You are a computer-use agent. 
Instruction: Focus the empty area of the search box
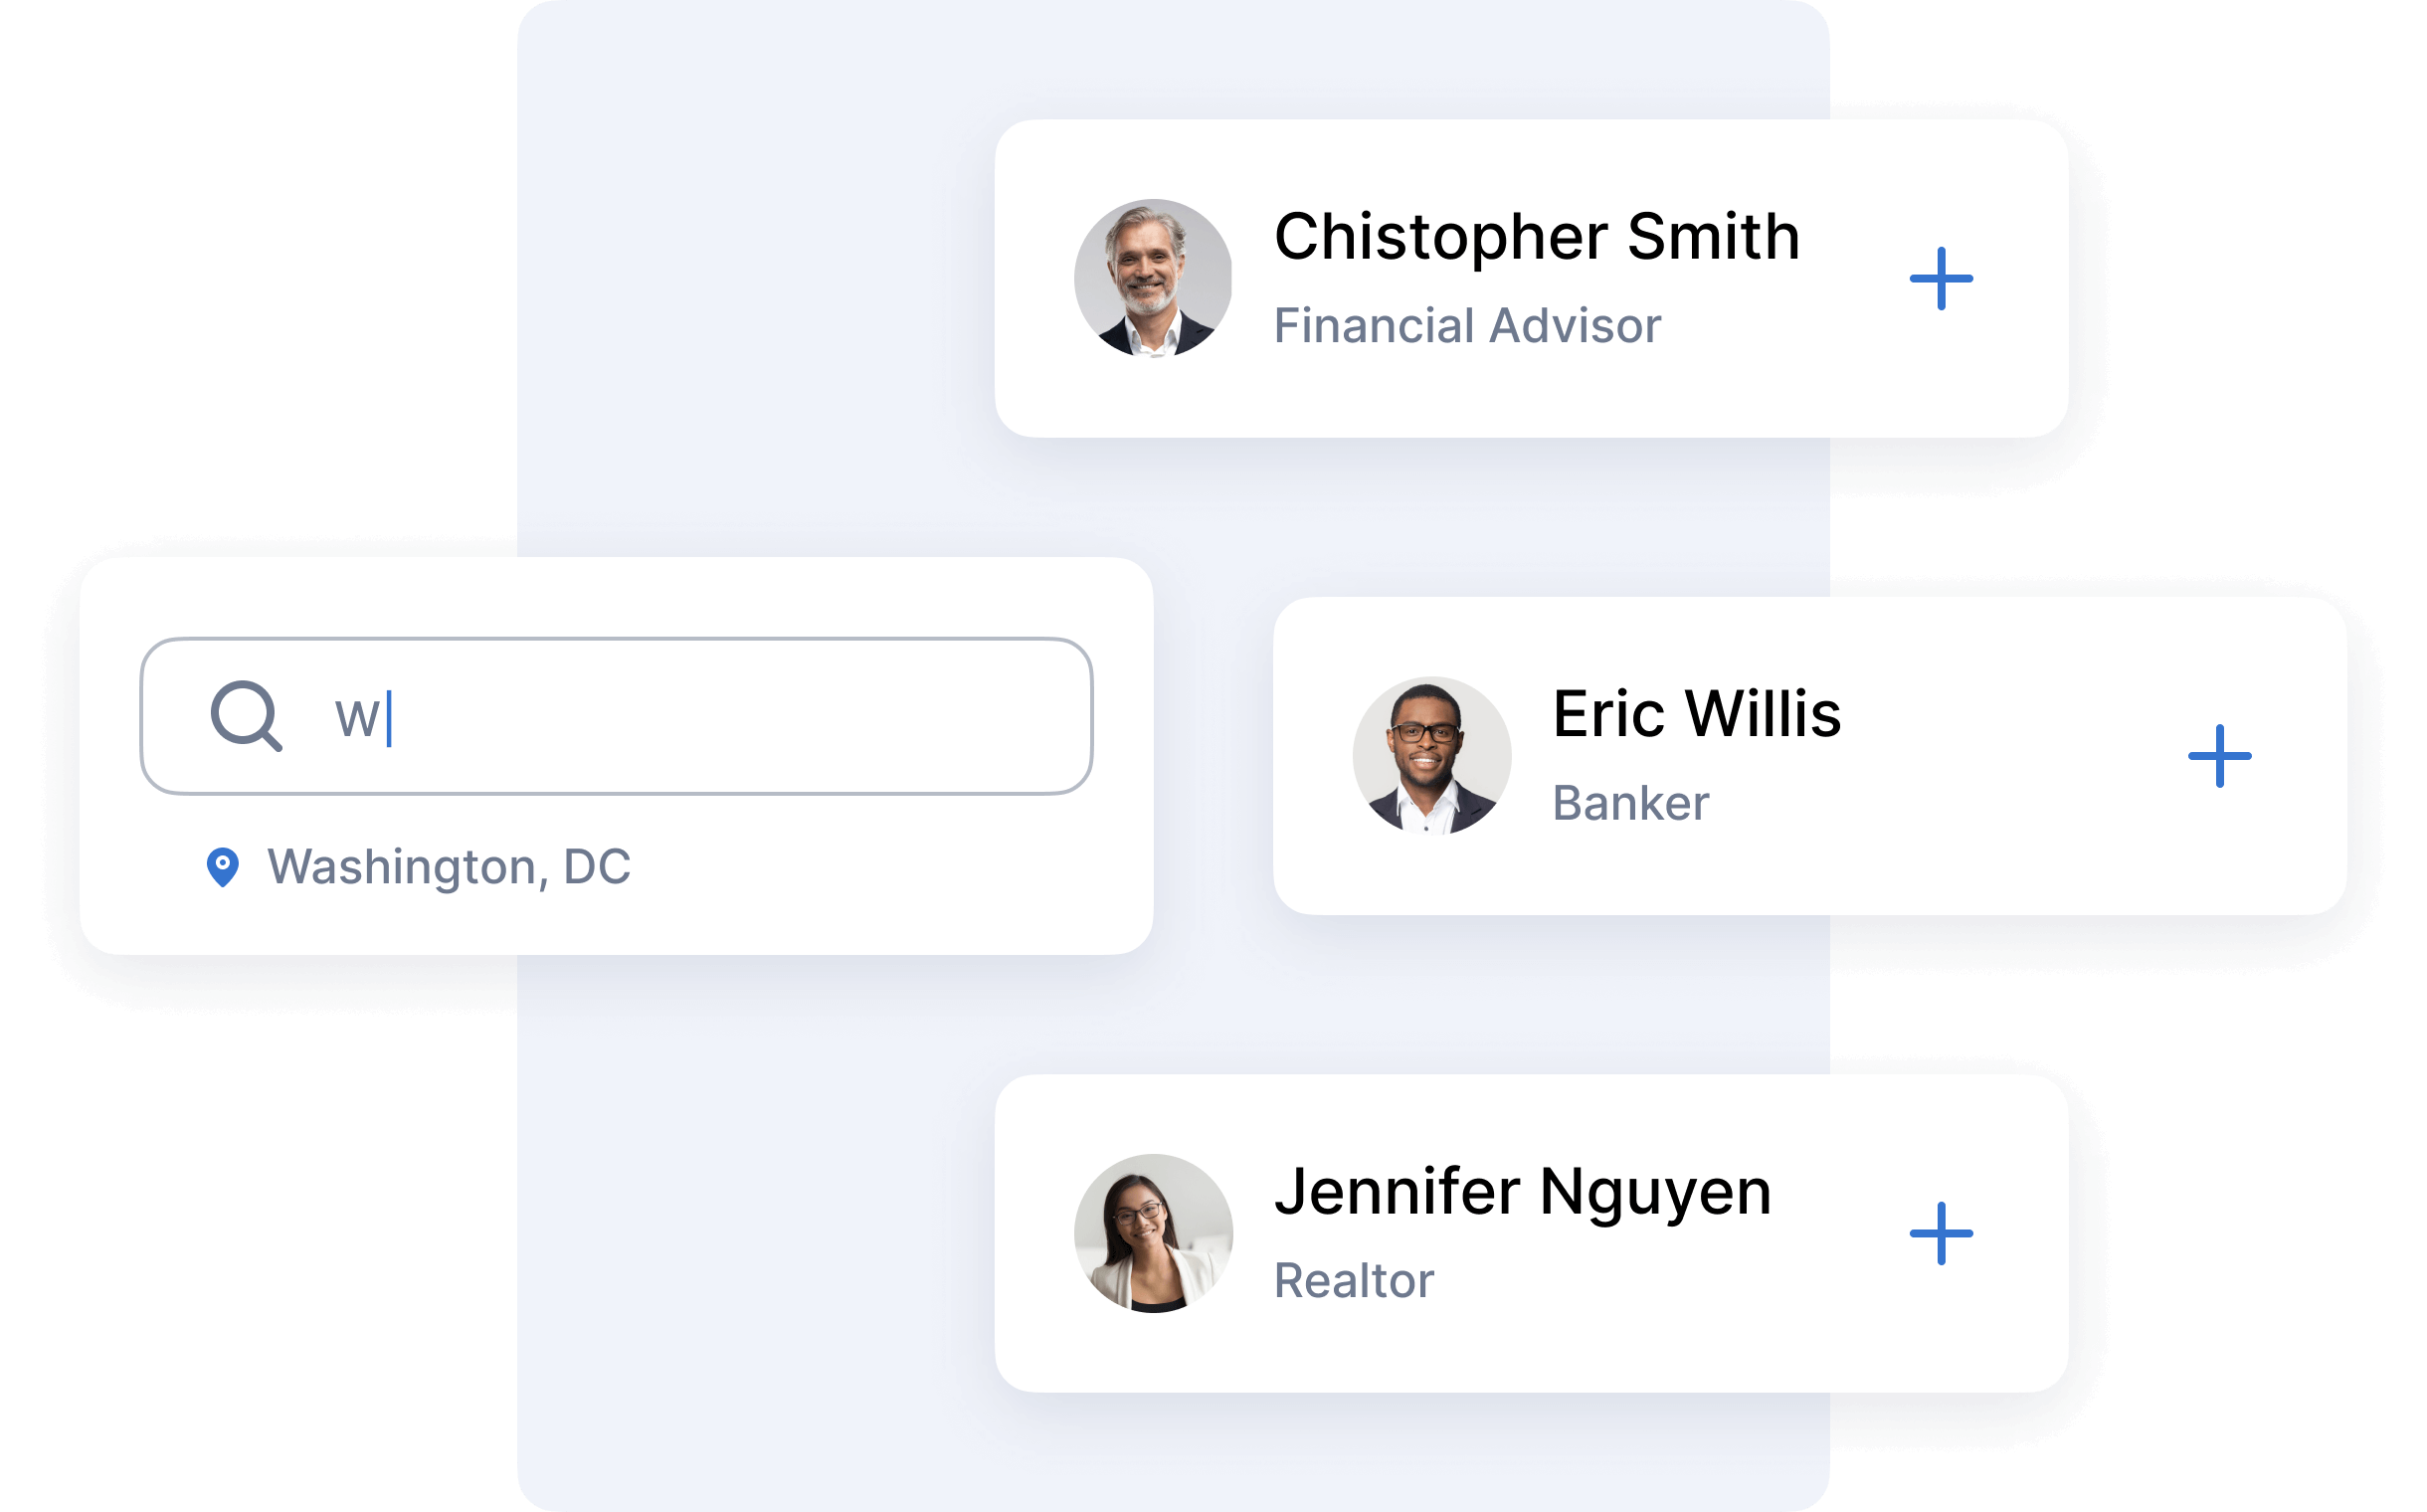[x=740, y=716]
